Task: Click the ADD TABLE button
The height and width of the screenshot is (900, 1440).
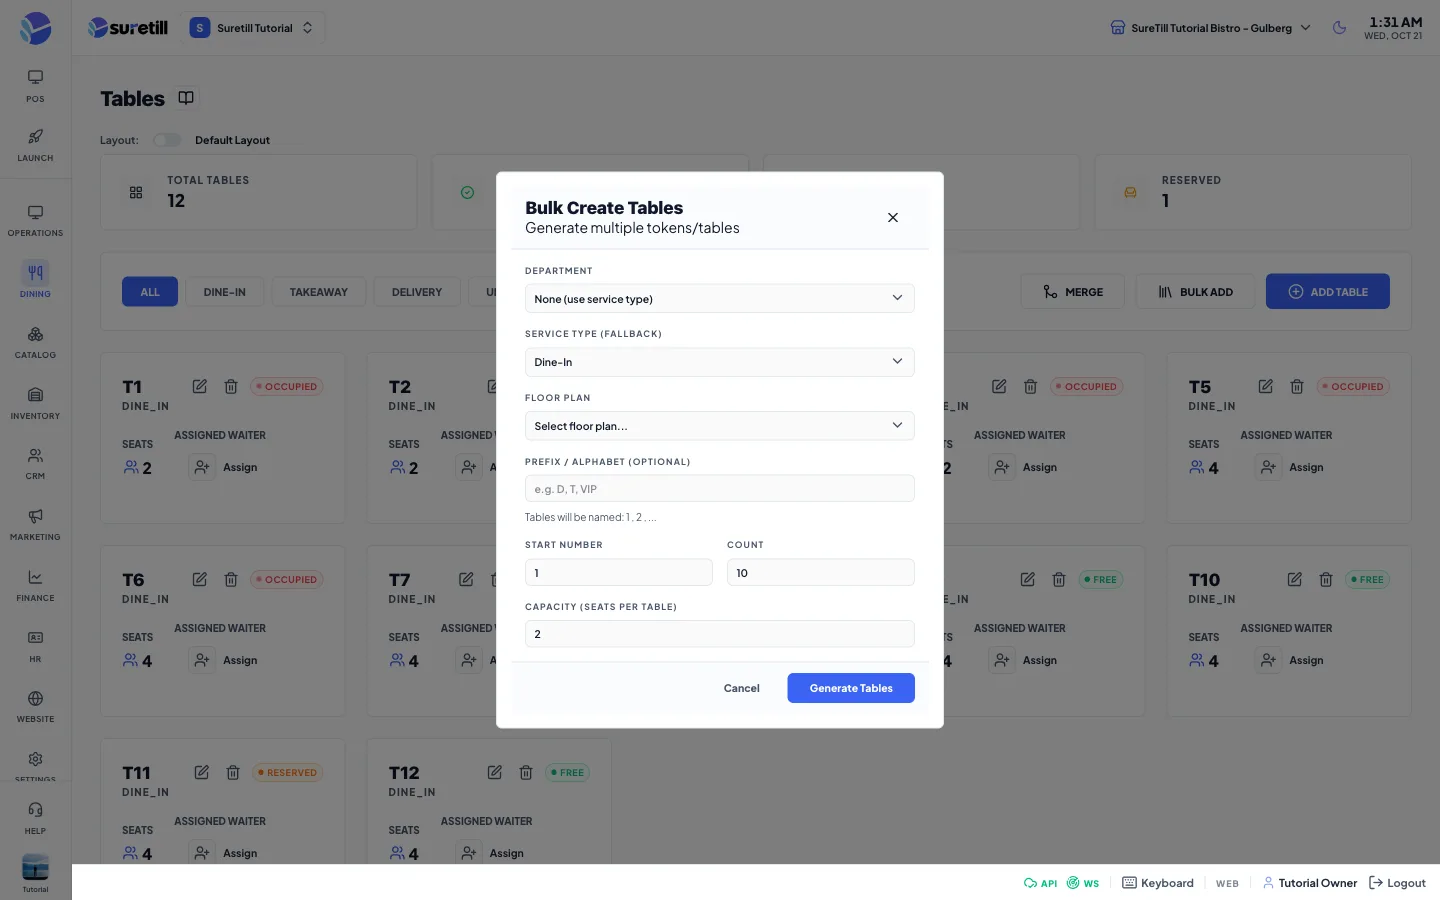Action: coord(1328,292)
